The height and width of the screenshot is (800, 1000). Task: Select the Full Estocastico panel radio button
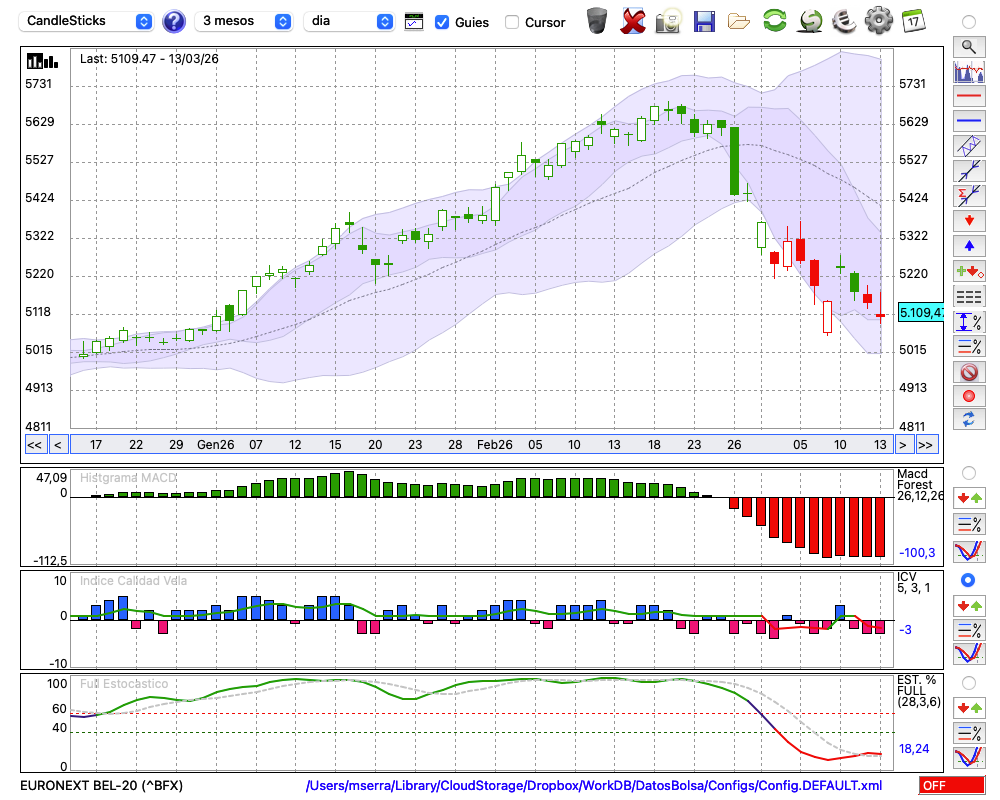(969, 683)
